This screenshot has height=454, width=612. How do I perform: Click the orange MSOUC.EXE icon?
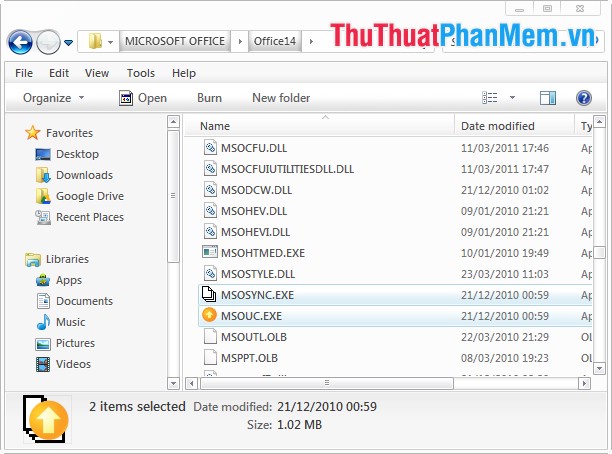210,315
